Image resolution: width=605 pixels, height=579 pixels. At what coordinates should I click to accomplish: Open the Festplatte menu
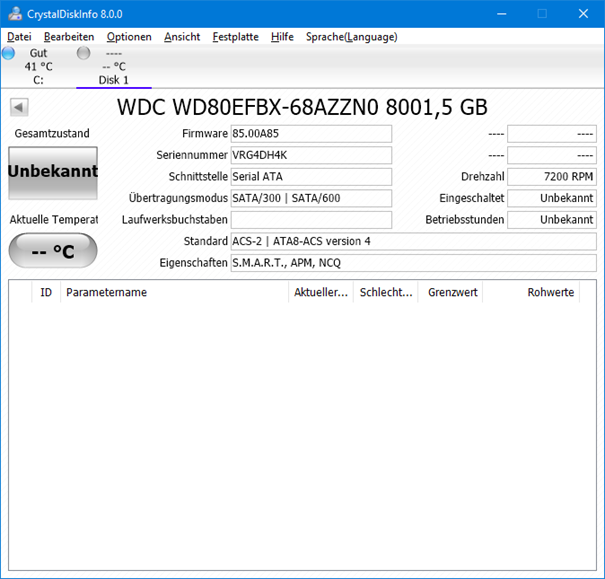[x=236, y=37]
